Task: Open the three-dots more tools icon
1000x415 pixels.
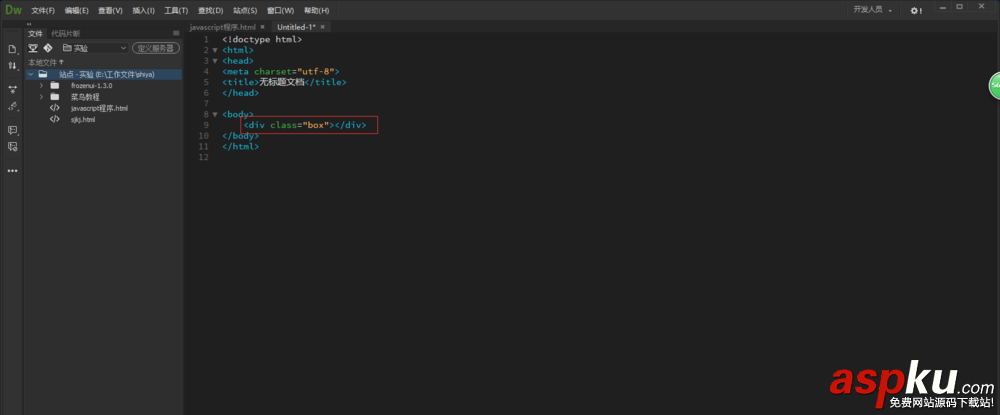Action: point(13,171)
